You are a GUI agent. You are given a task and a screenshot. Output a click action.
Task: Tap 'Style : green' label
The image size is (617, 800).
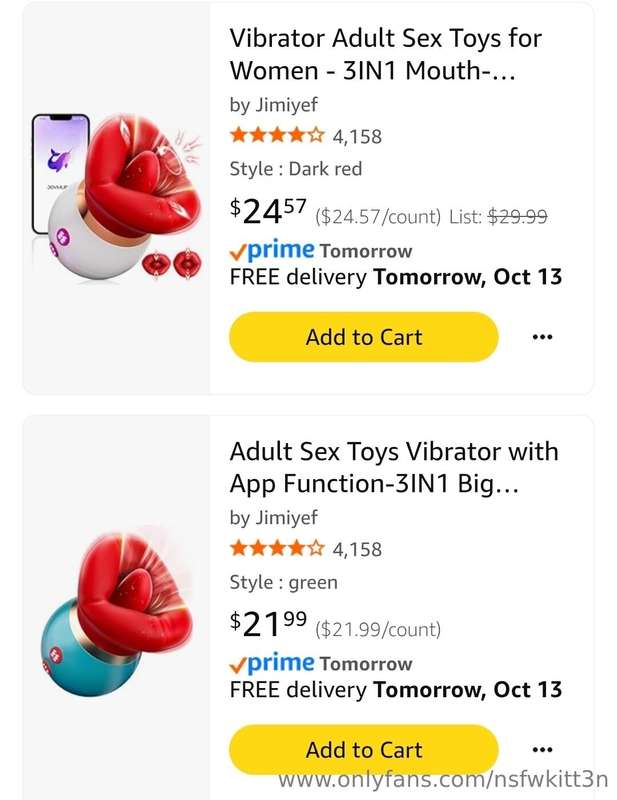[x=283, y=582]
